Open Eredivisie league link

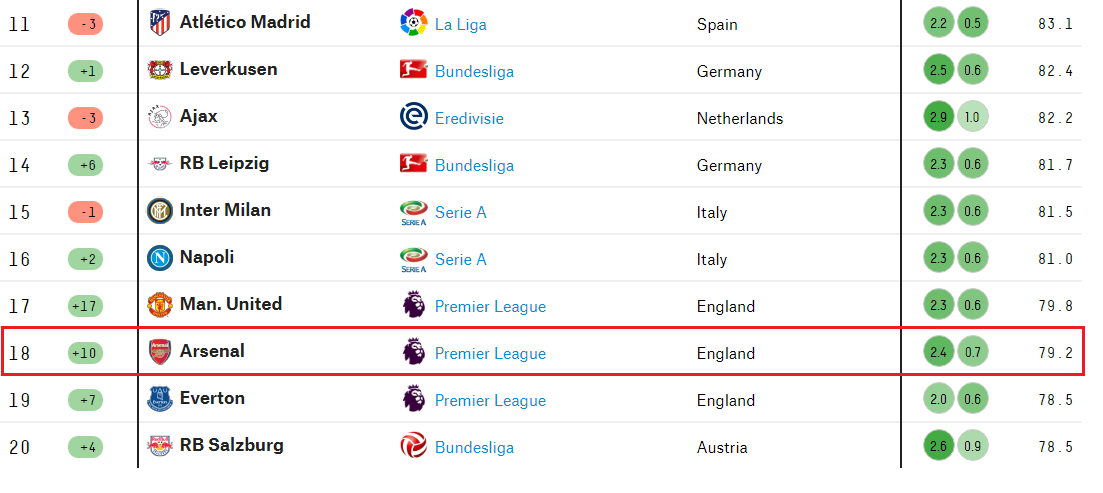coord(469,119)
